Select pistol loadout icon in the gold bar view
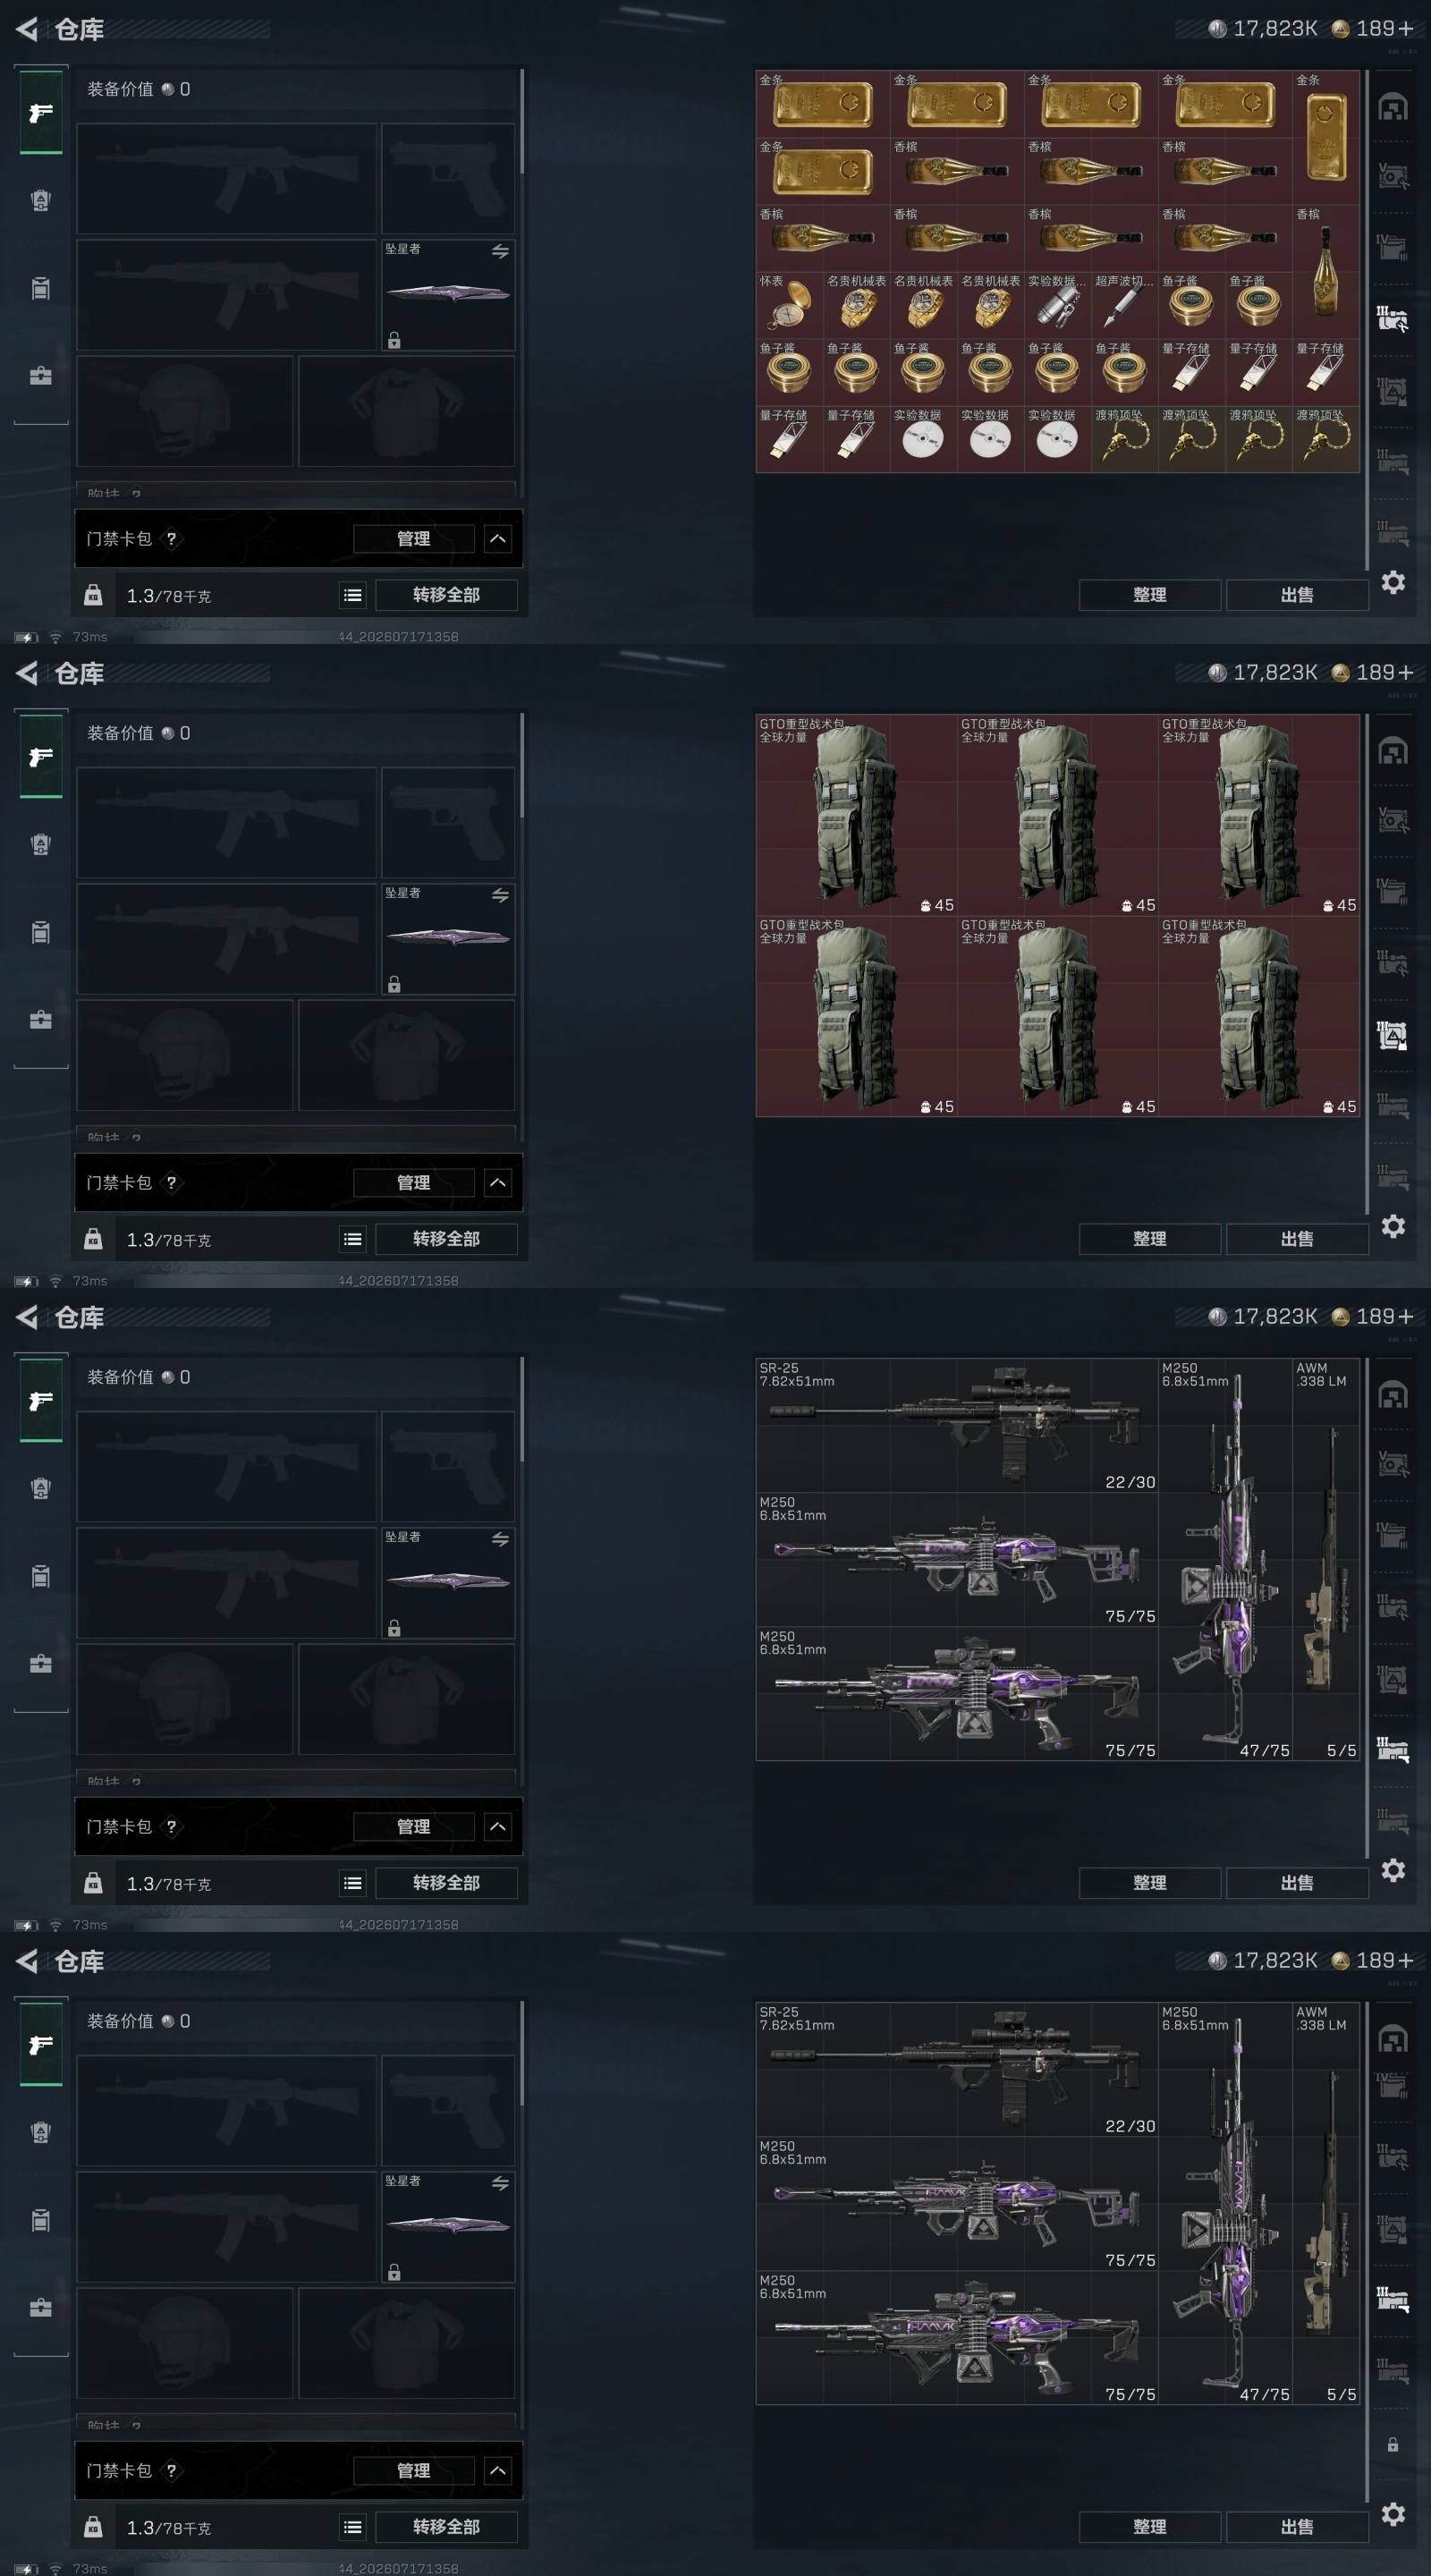The height and width of the screenshot is (2576, 1431). (40, 113)
